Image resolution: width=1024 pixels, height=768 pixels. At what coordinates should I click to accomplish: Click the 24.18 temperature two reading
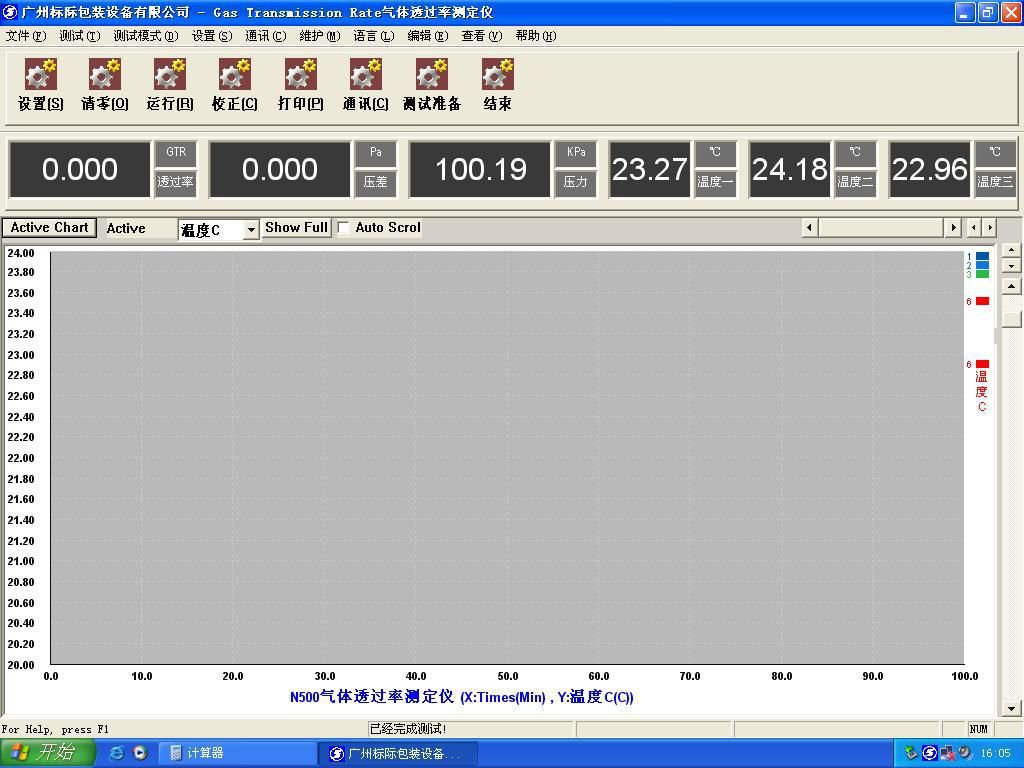(x=790, y=169)
